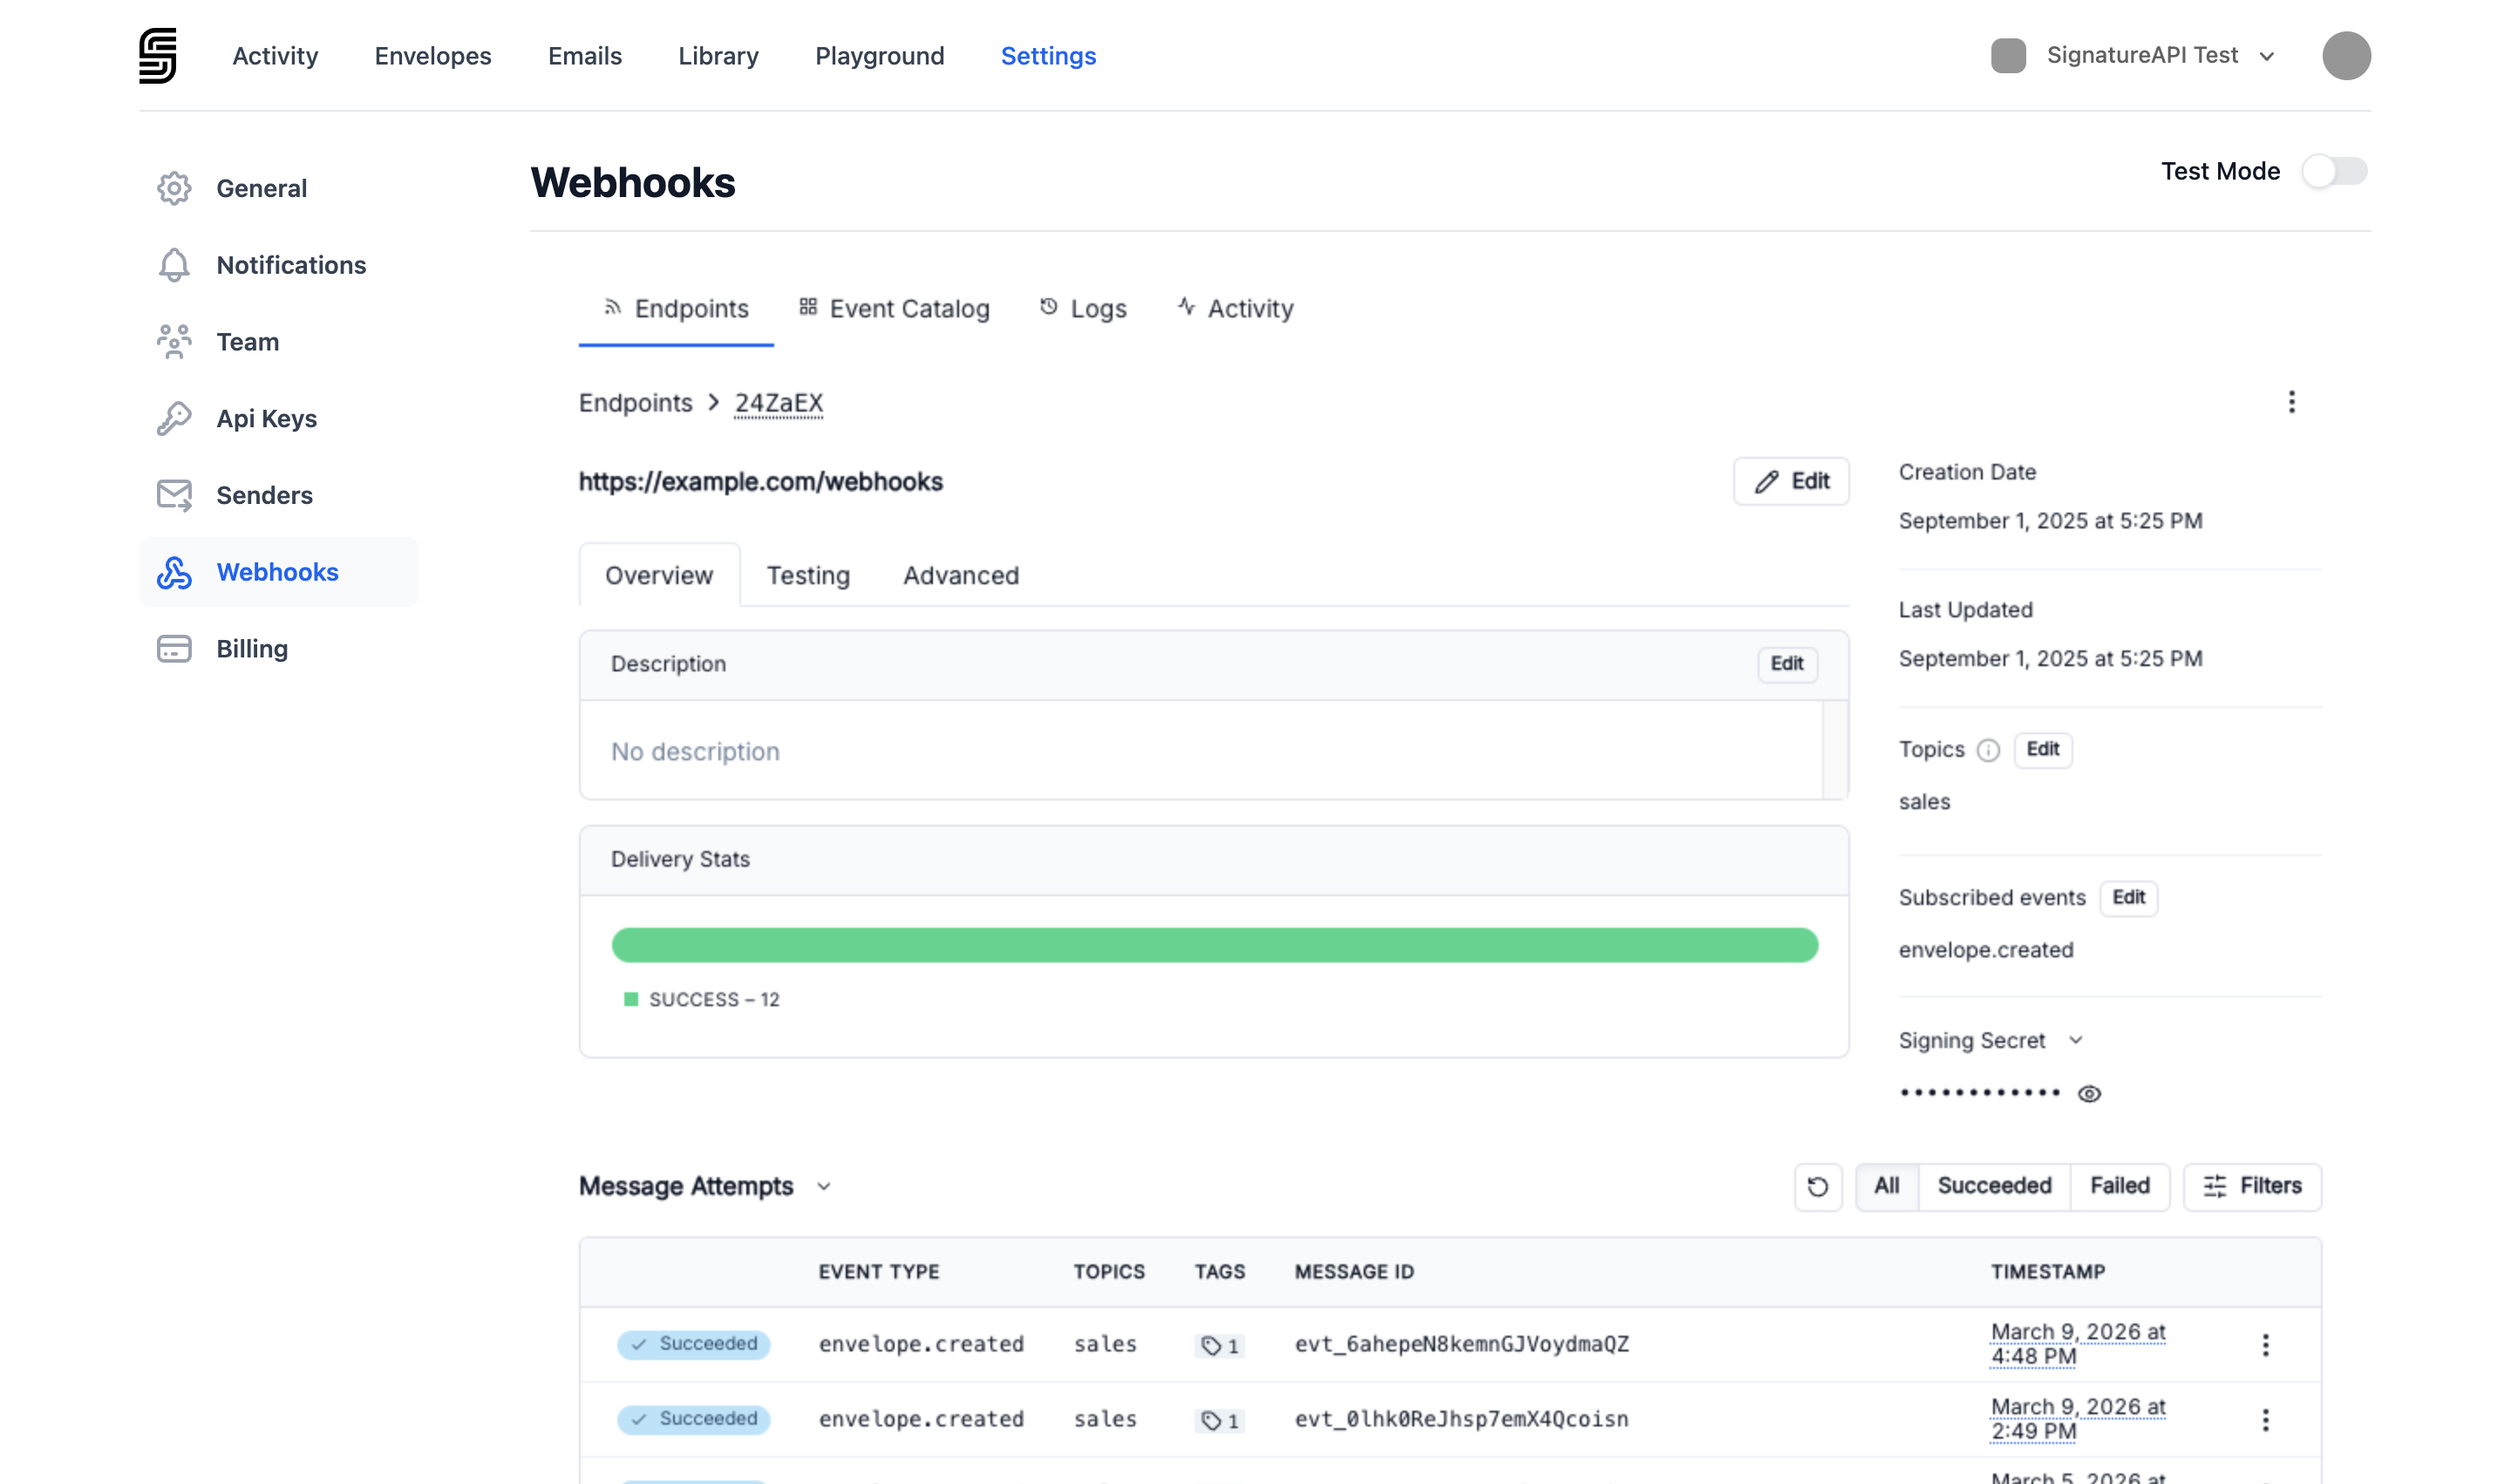The width and height of the screenshot is (2511, 1484).
Task: Click the retry icon beside message filters
Action: tap(1818, 1186)
